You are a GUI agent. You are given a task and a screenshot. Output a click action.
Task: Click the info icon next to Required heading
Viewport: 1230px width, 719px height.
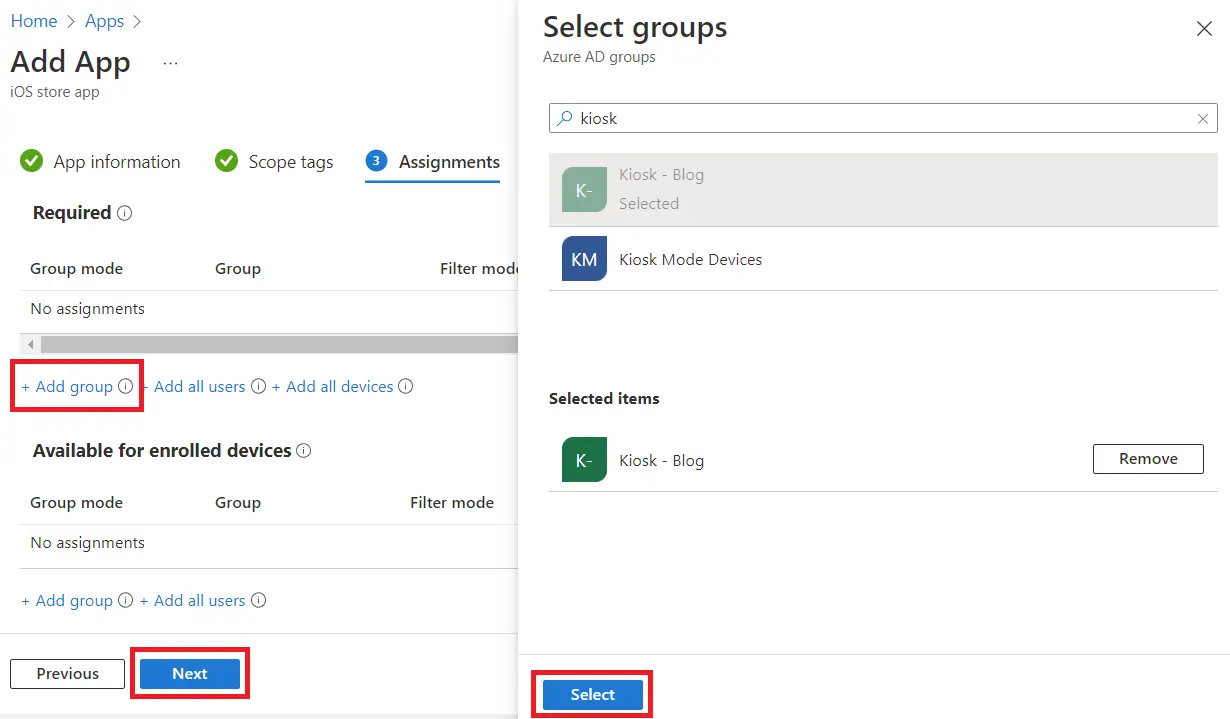125,213
